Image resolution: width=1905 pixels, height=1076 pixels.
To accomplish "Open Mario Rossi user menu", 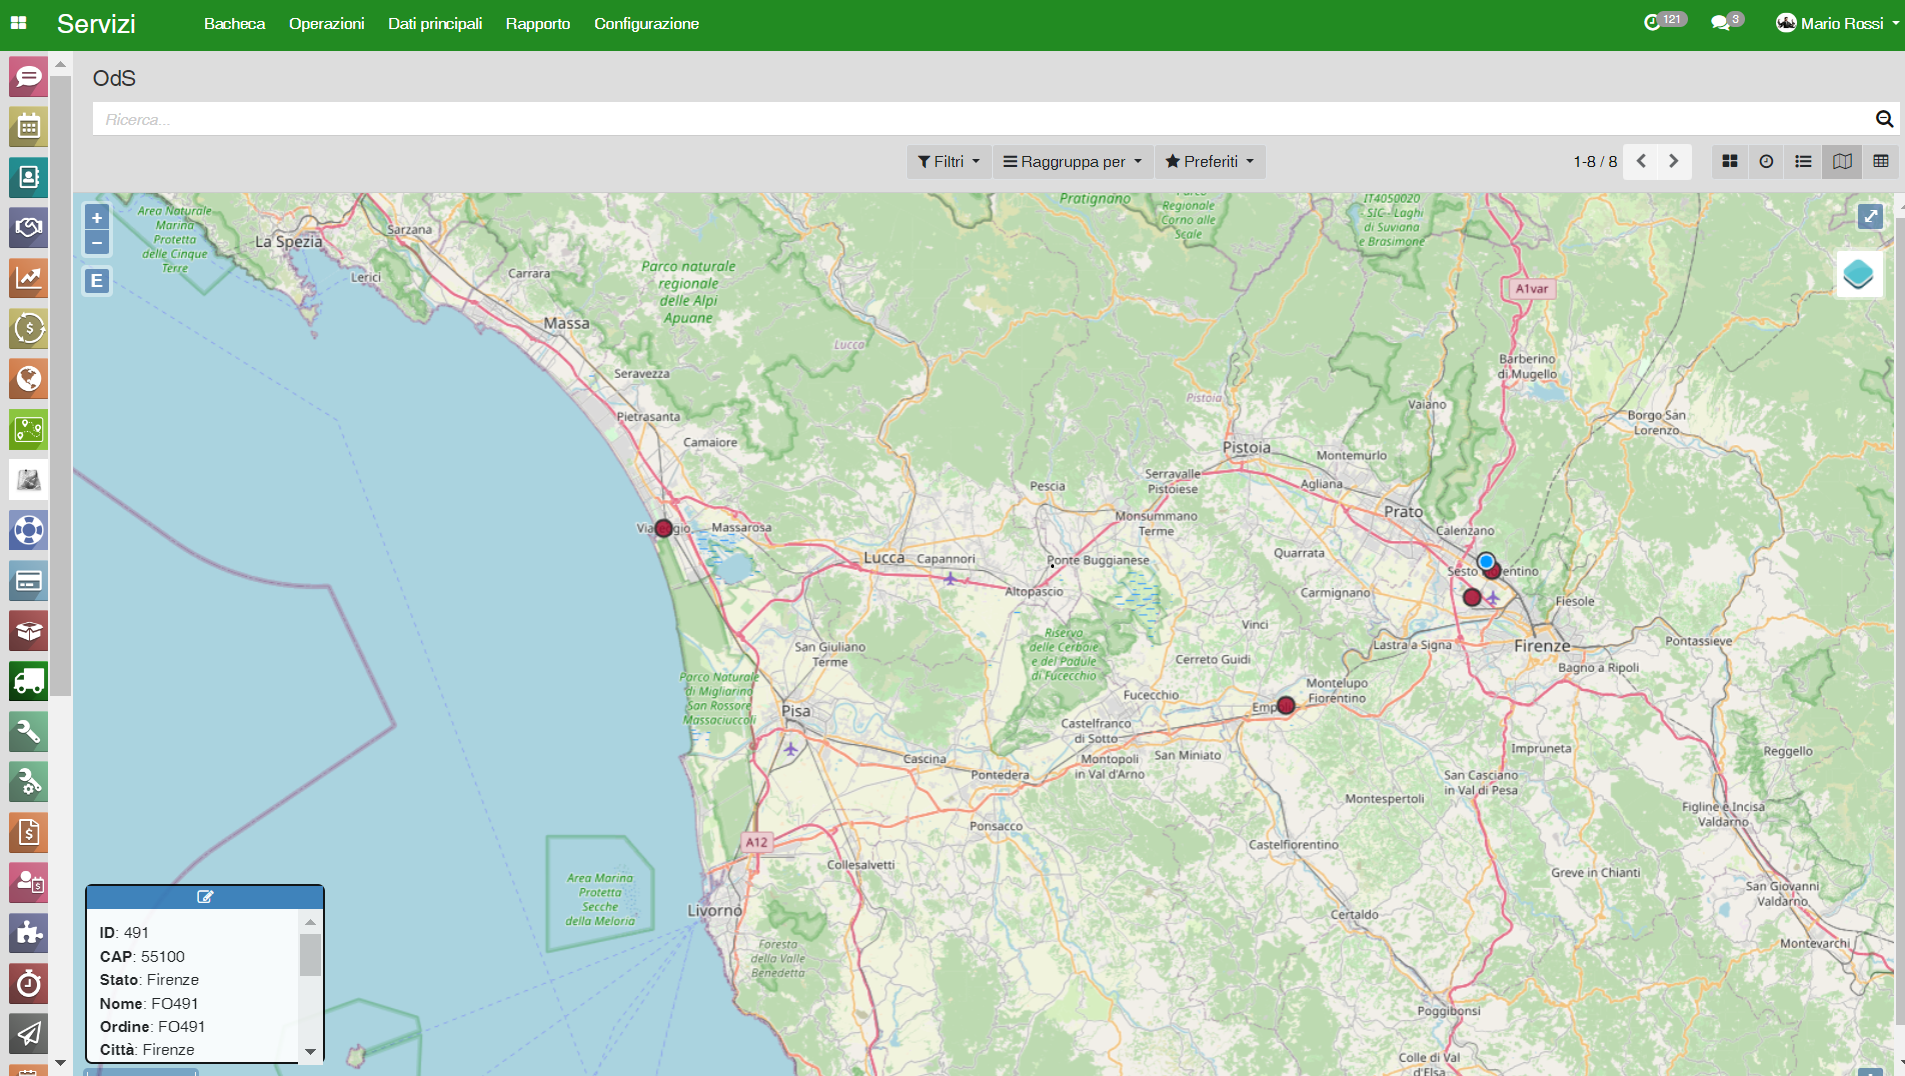I will coord(1837,23).
